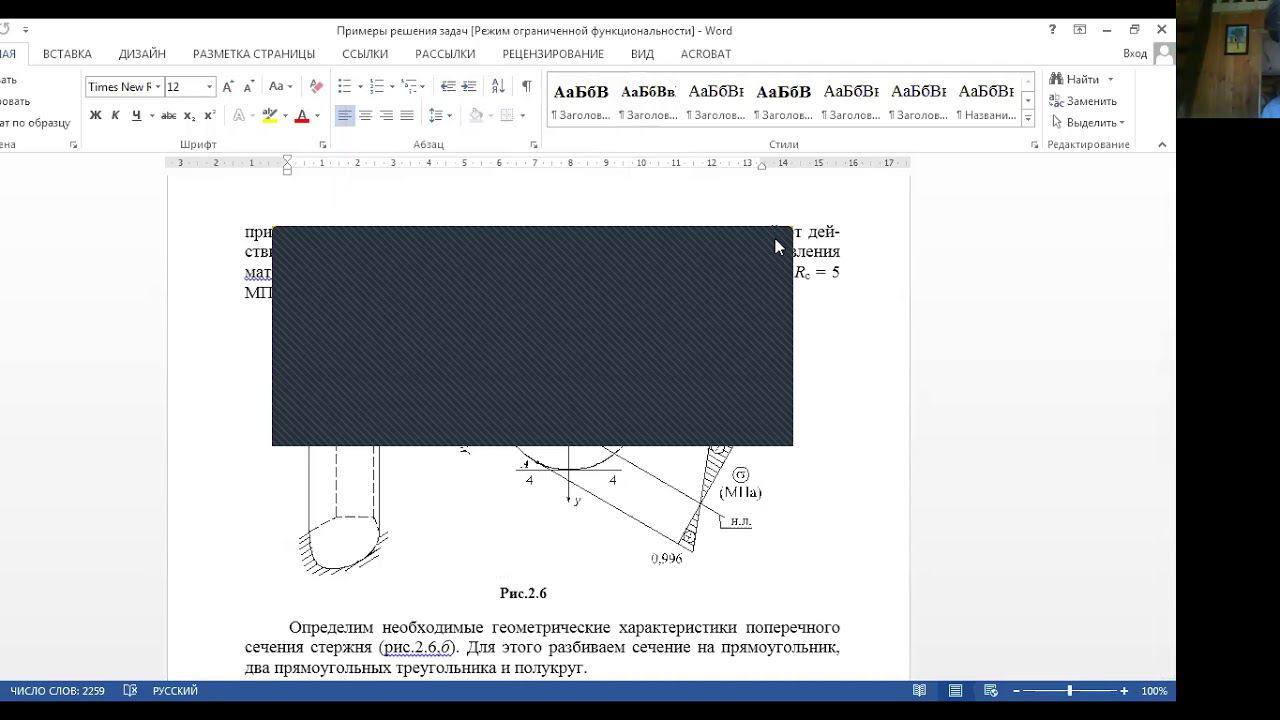The image size is (1280, 720).
Task: Justify the paragraph text
Action: click(407, 116)
